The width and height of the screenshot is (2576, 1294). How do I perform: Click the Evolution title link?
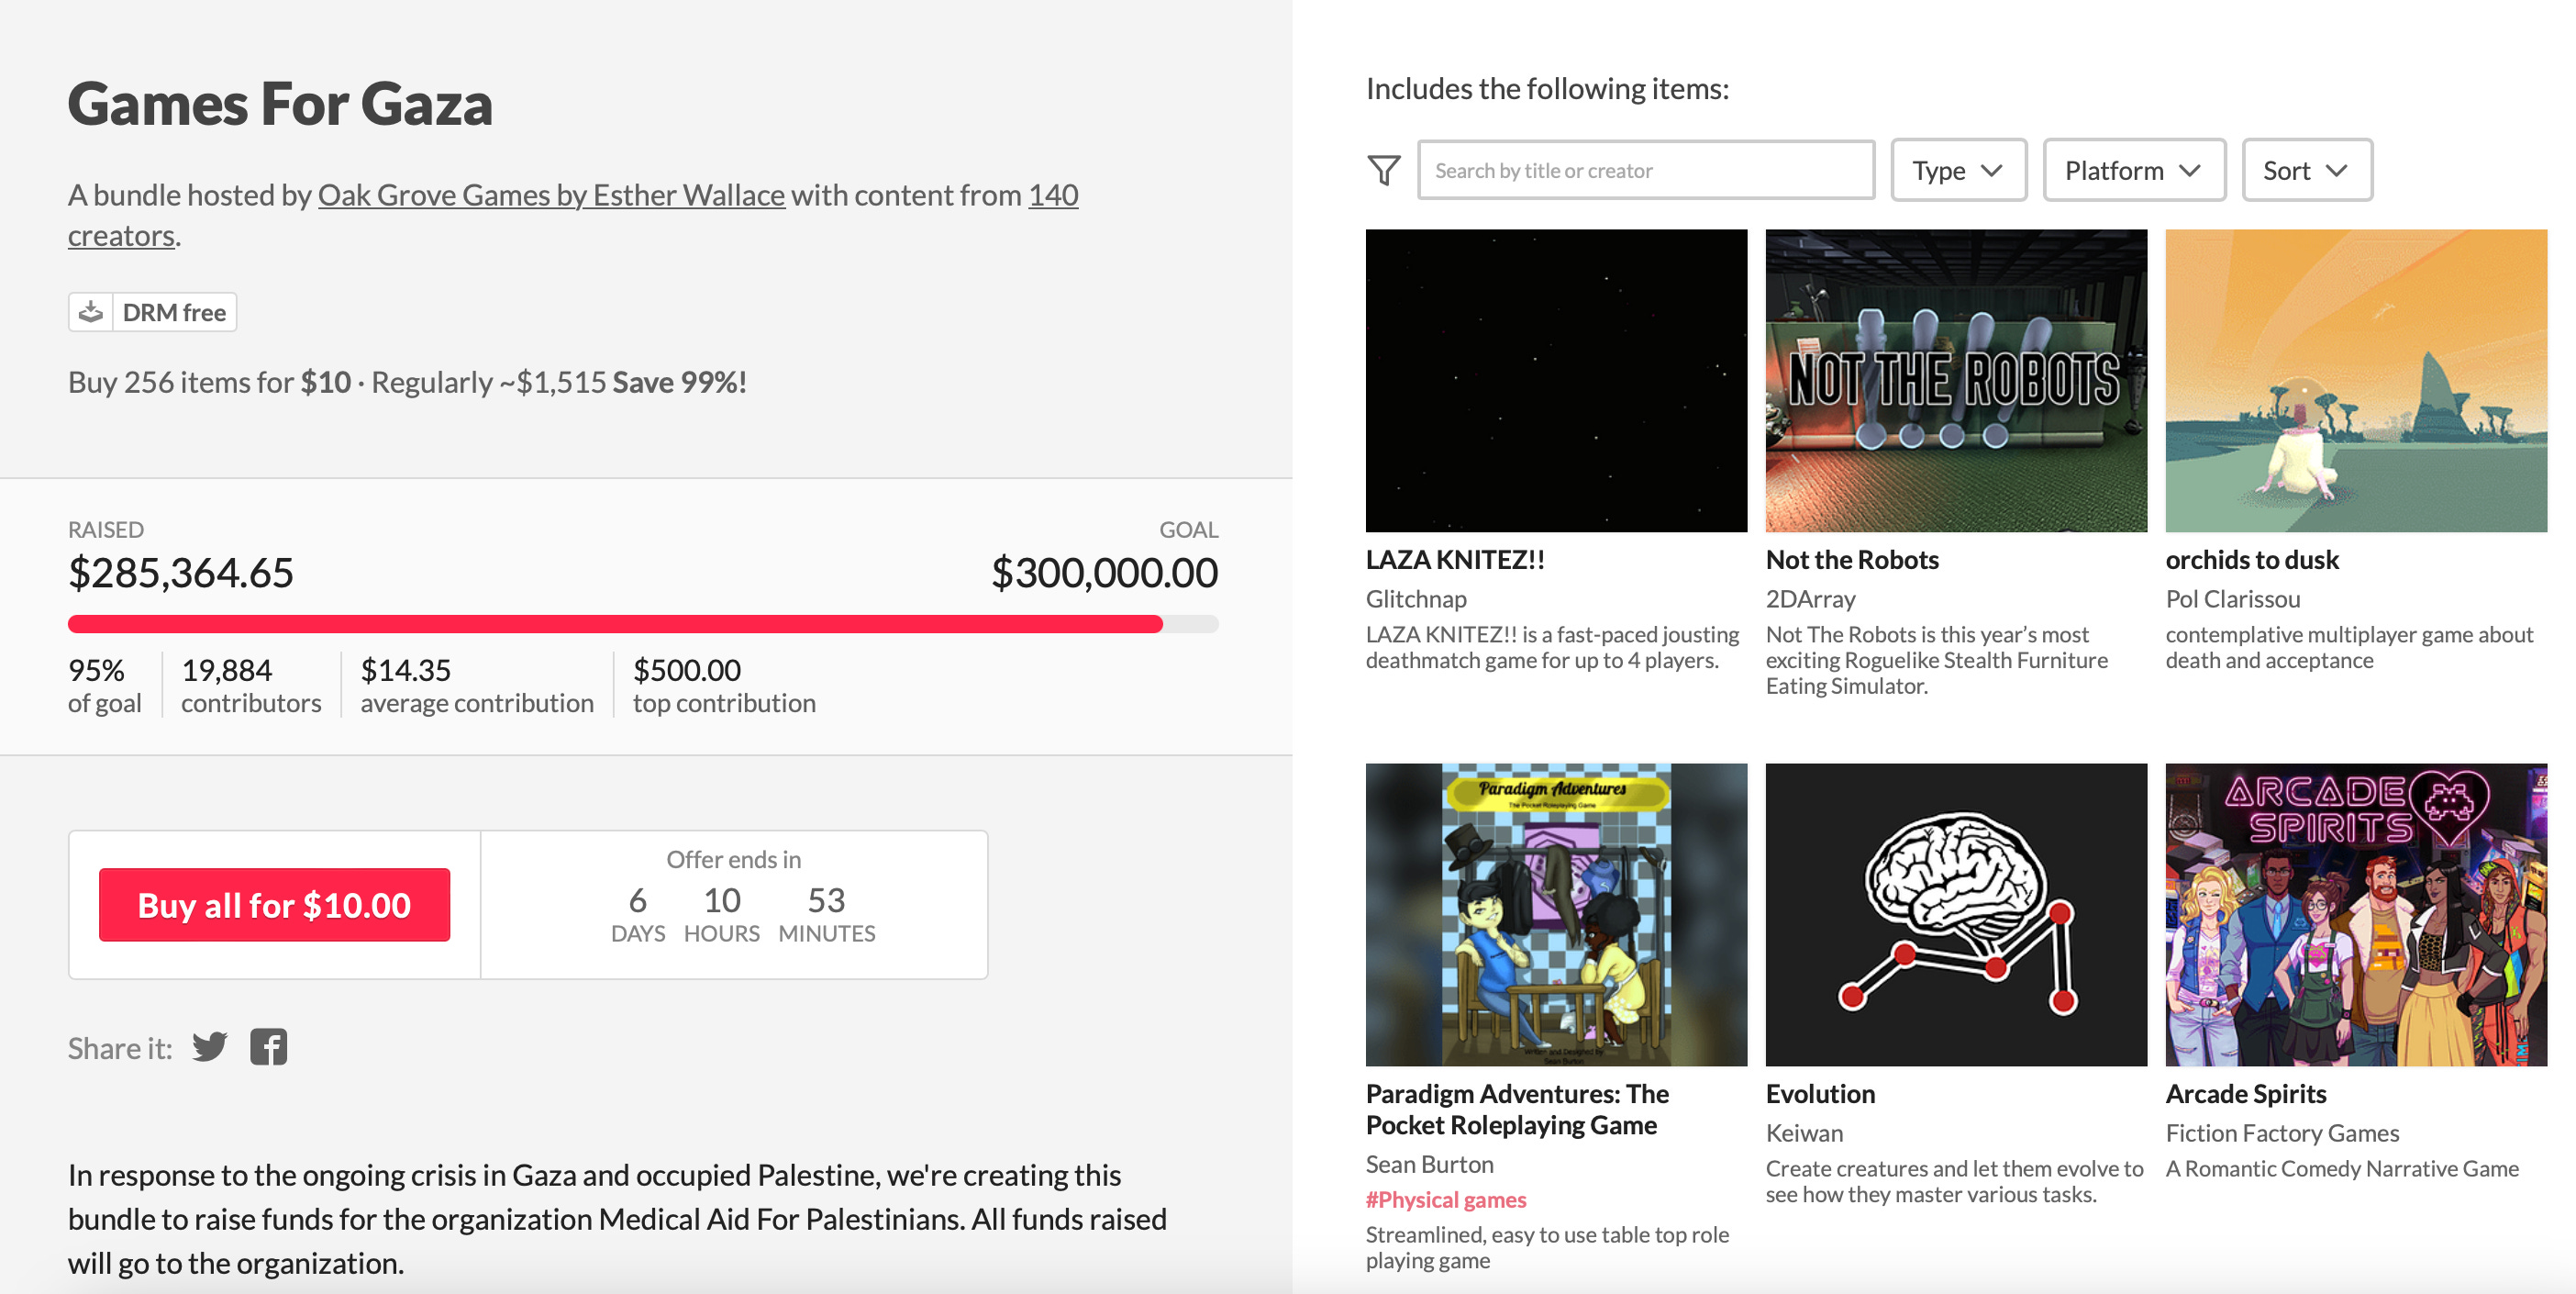click(x=1820, y=1094)
